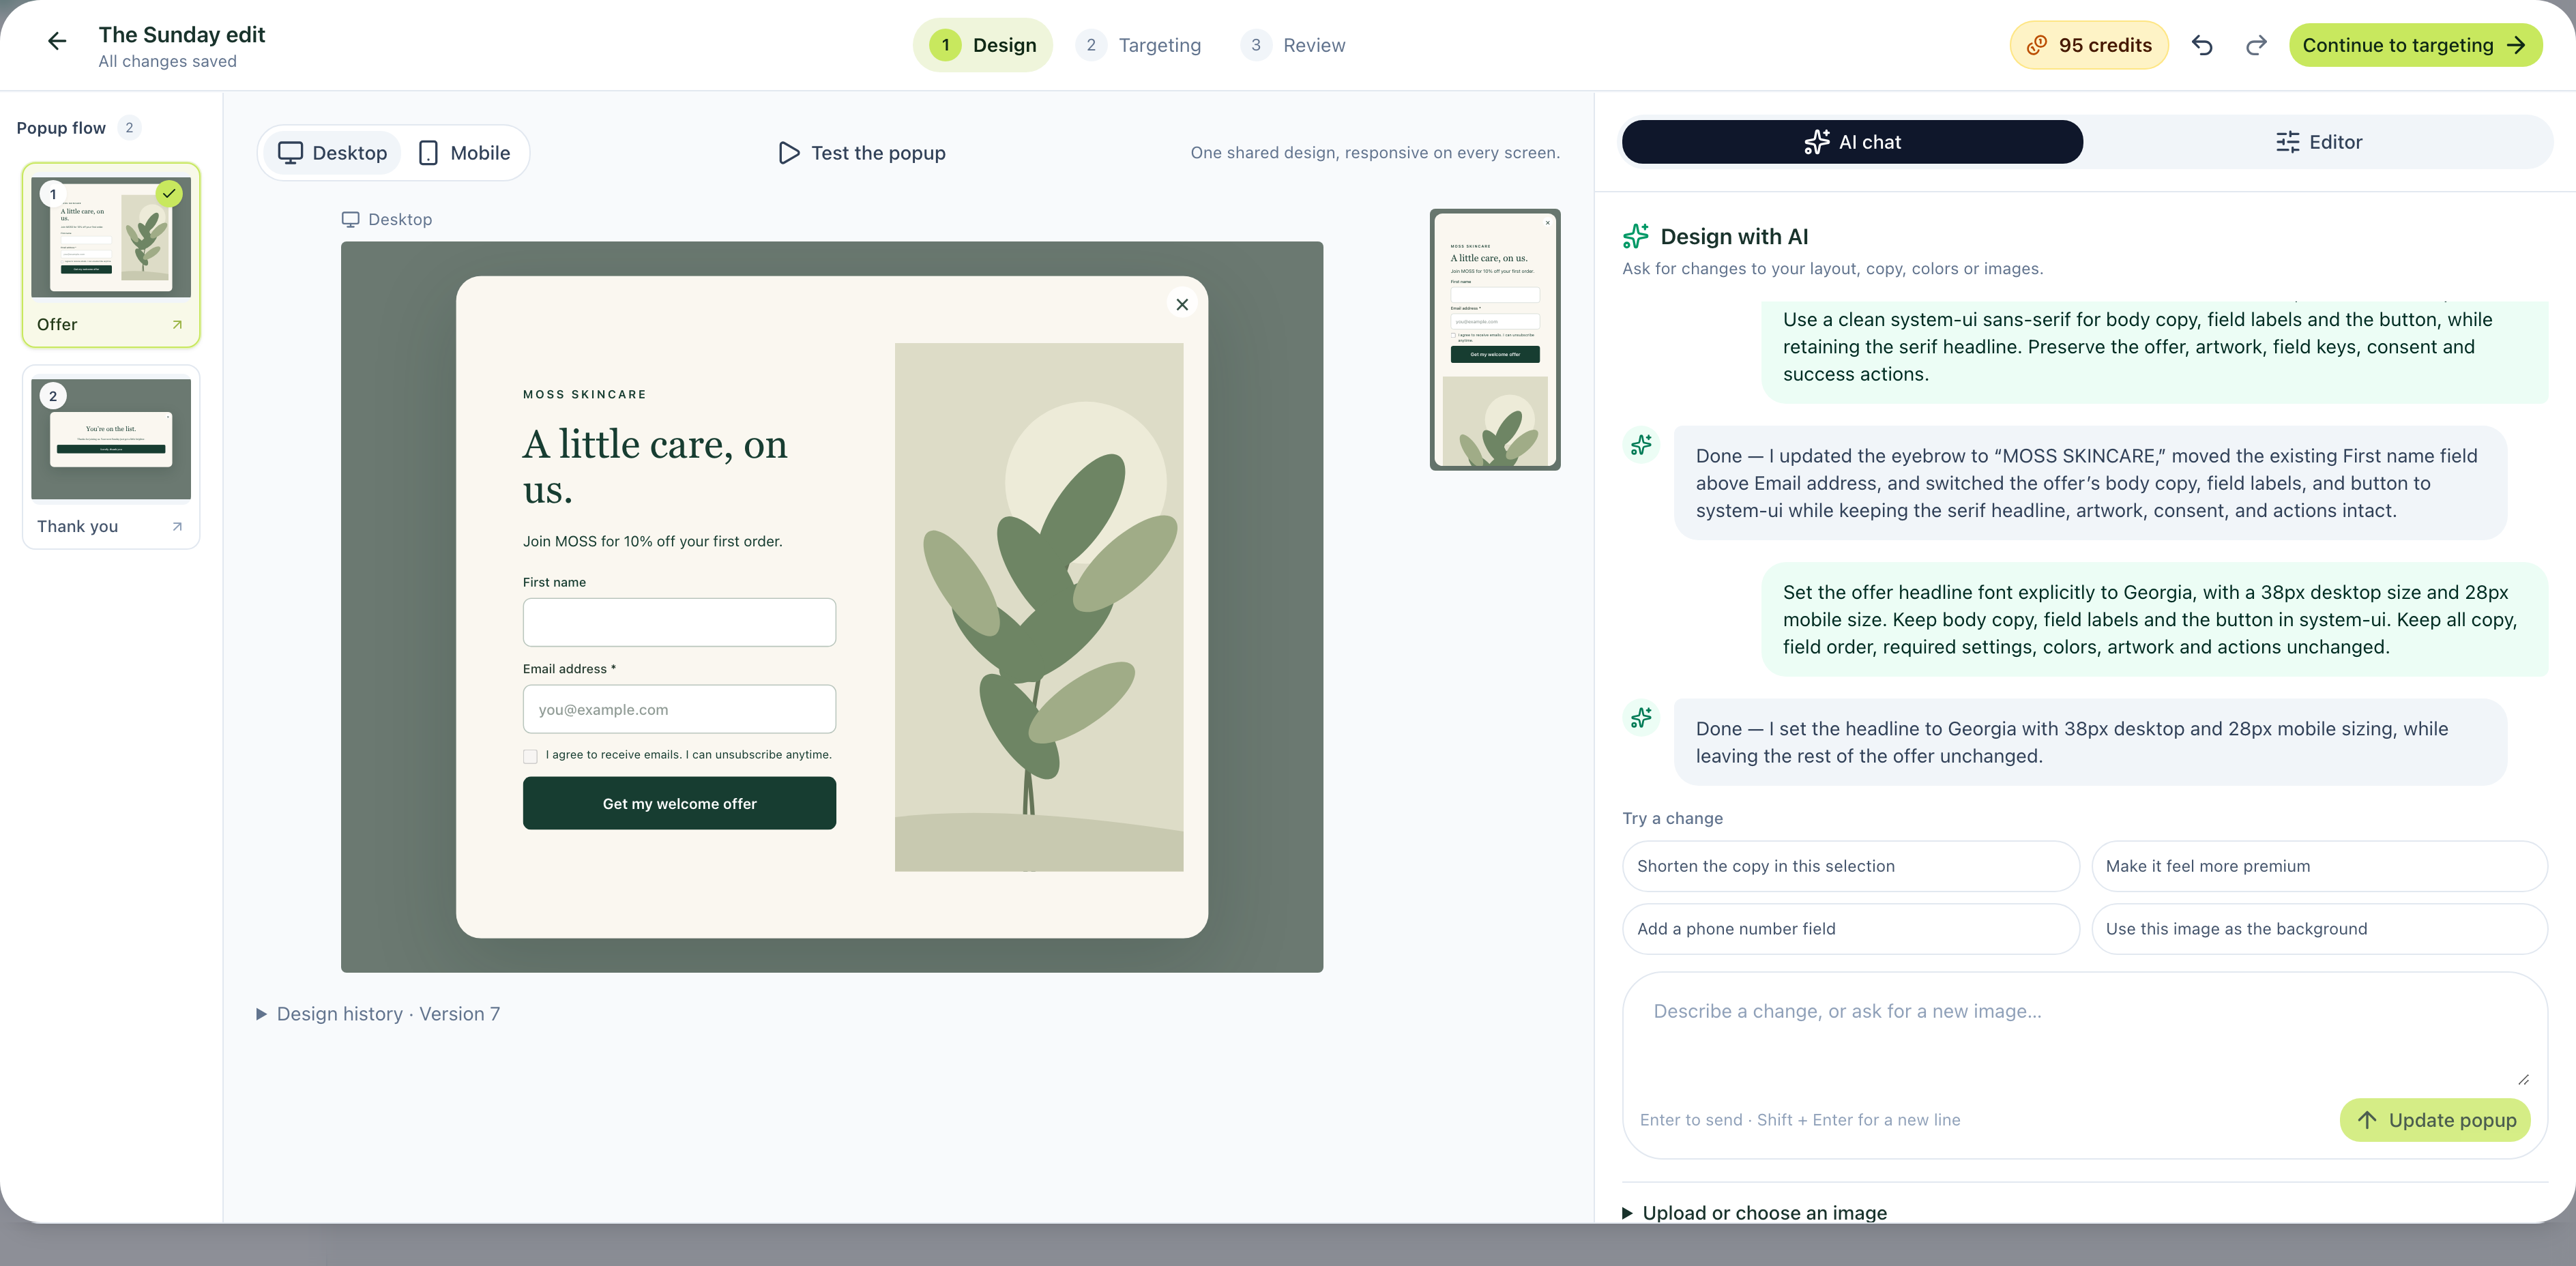Click the Email address input field
This screenshot has height=1266, width=2576.
(x=679, y=709)
